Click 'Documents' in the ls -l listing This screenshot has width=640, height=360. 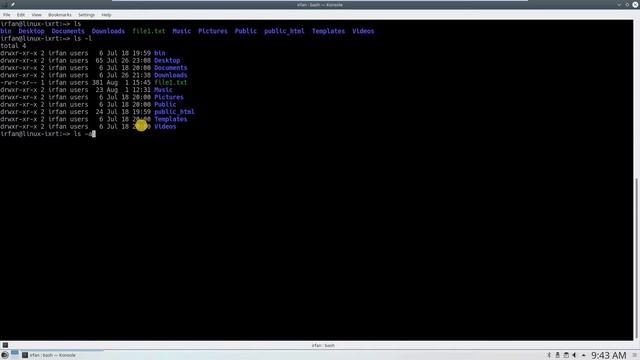point(171,68)
